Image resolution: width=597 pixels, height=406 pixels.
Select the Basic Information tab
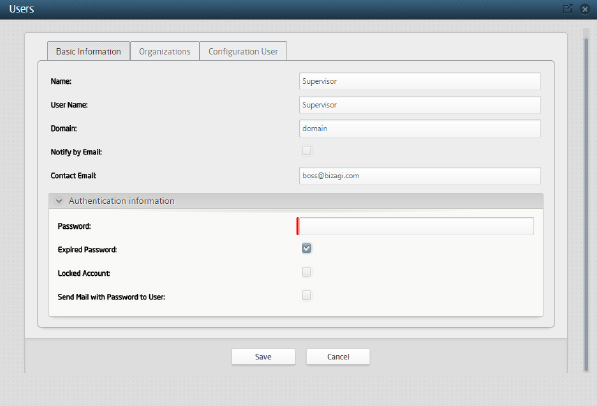point(88,51)
